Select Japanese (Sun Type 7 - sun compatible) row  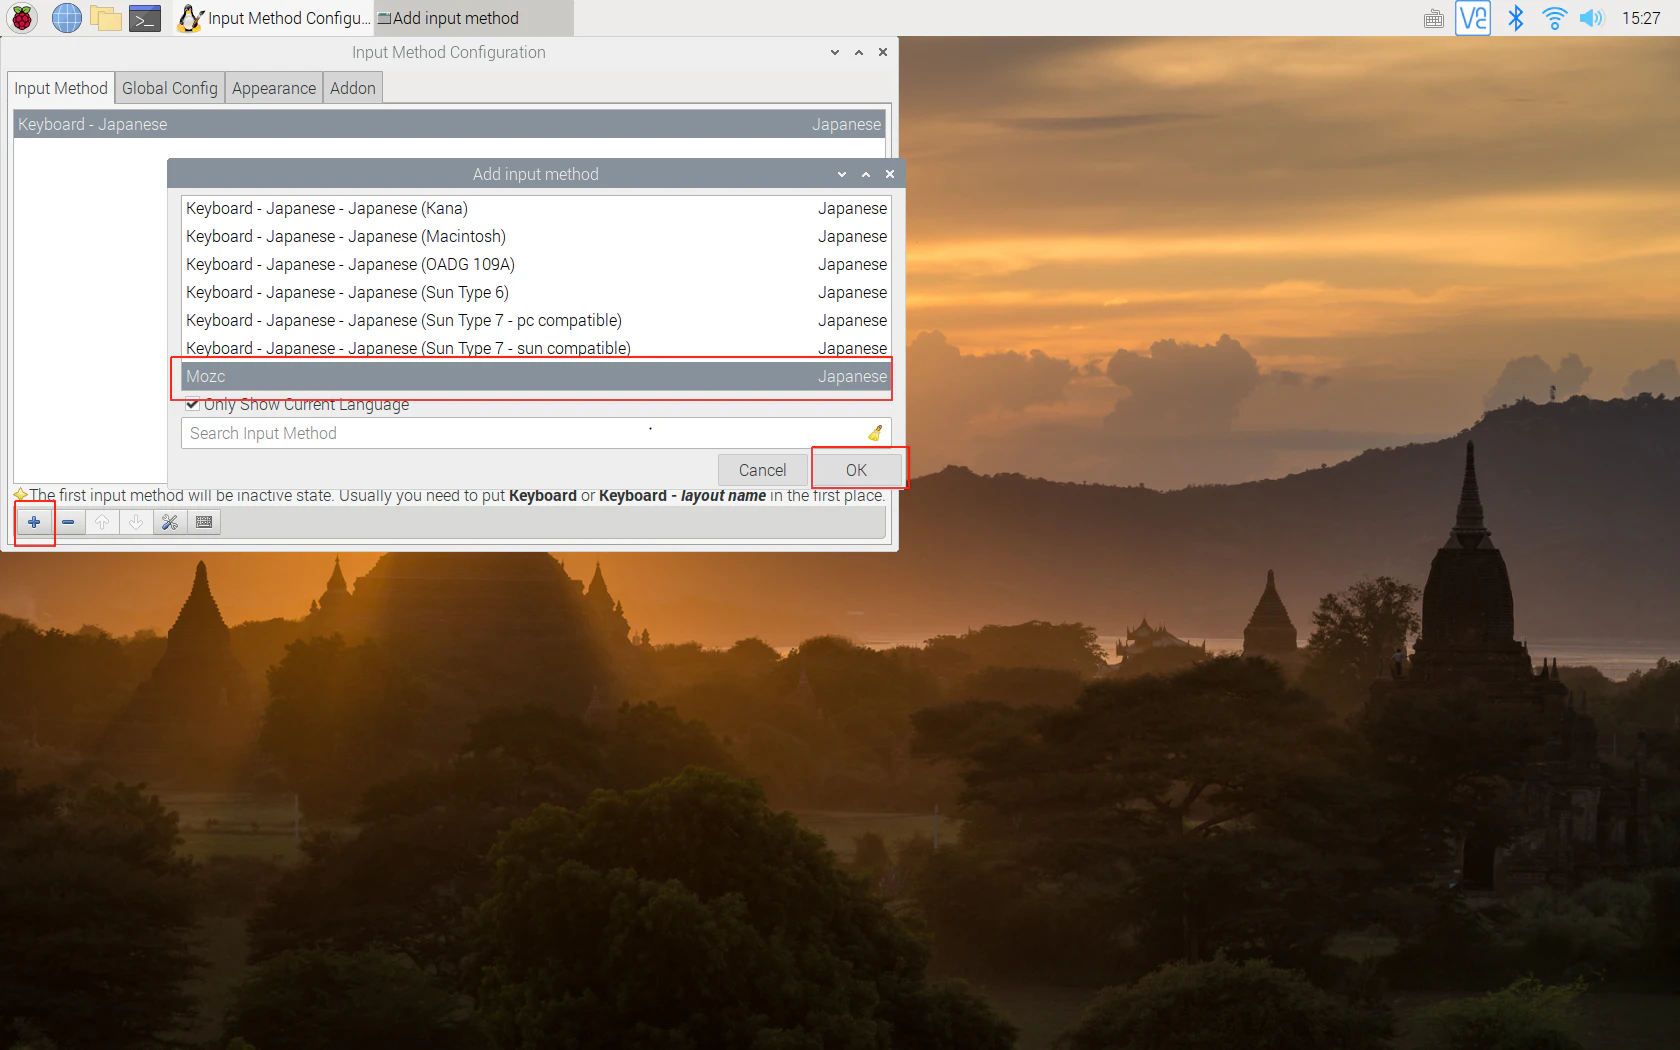(535, 348)
